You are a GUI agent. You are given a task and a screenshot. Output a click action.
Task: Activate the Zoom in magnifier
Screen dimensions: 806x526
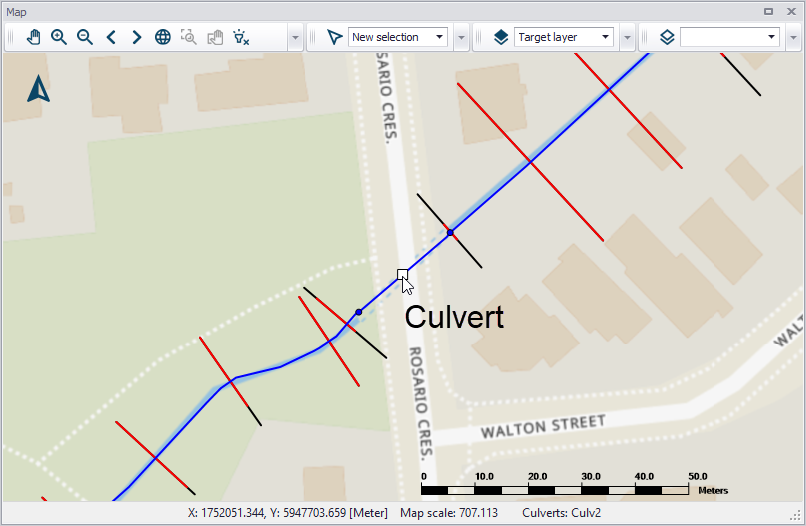pos(59,37)
